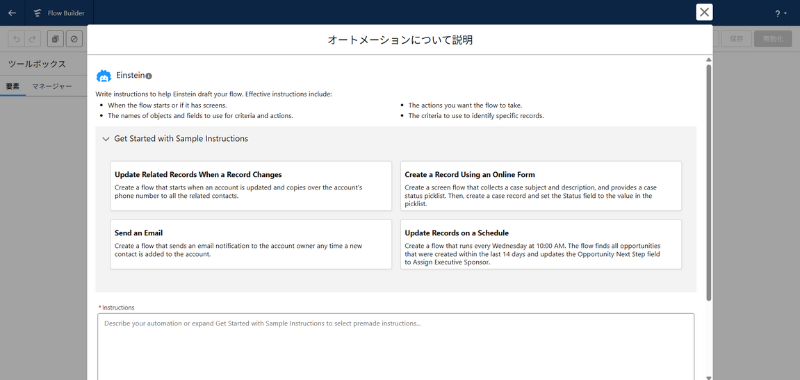
Task: Click the 有効化 button
Action: click(773, 39)
